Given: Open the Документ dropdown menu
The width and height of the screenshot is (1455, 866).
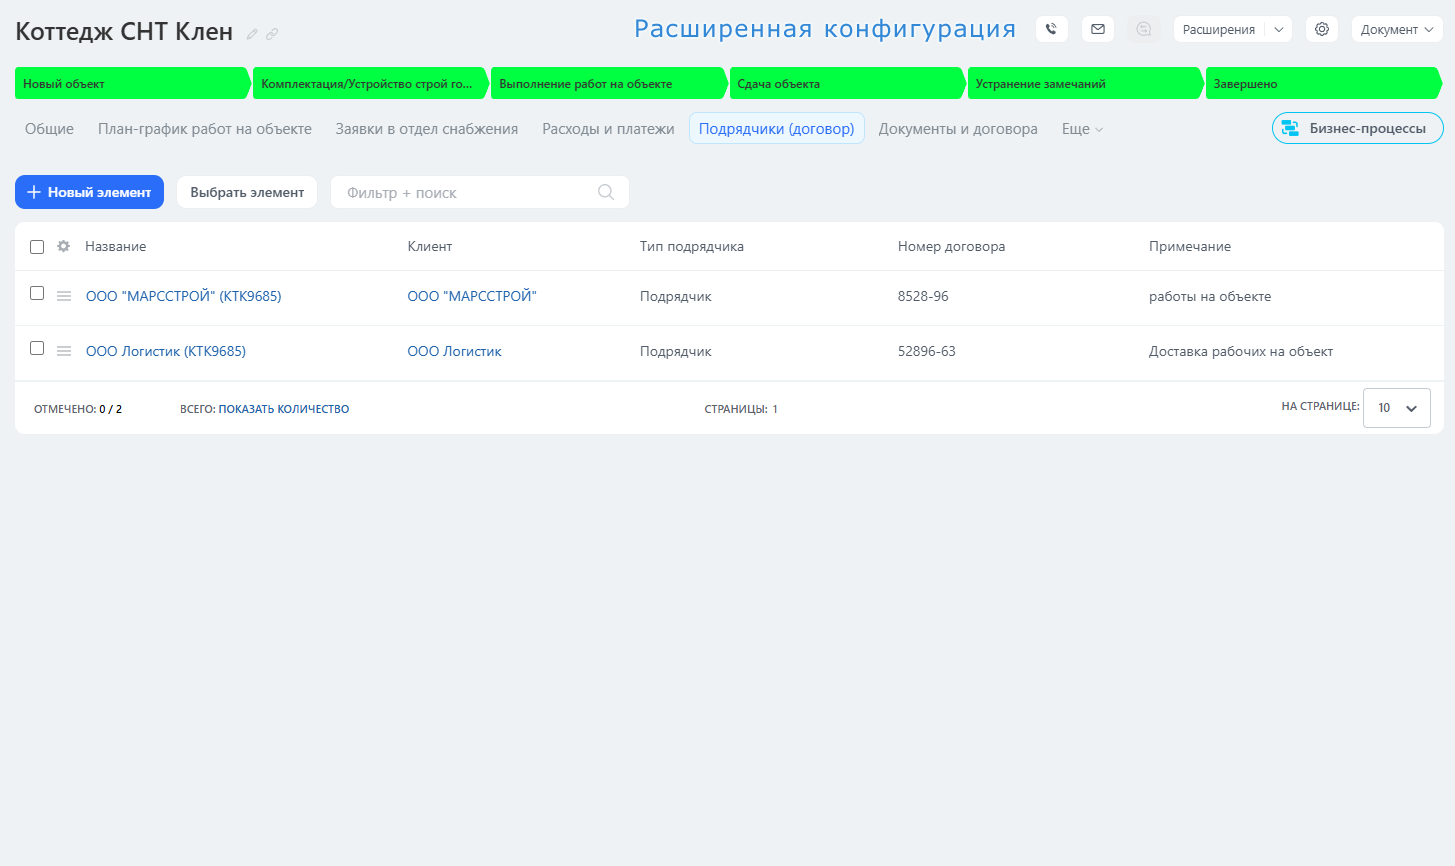Looking at the screenshot, I should pyautogui.click(x=1397, y=29).
